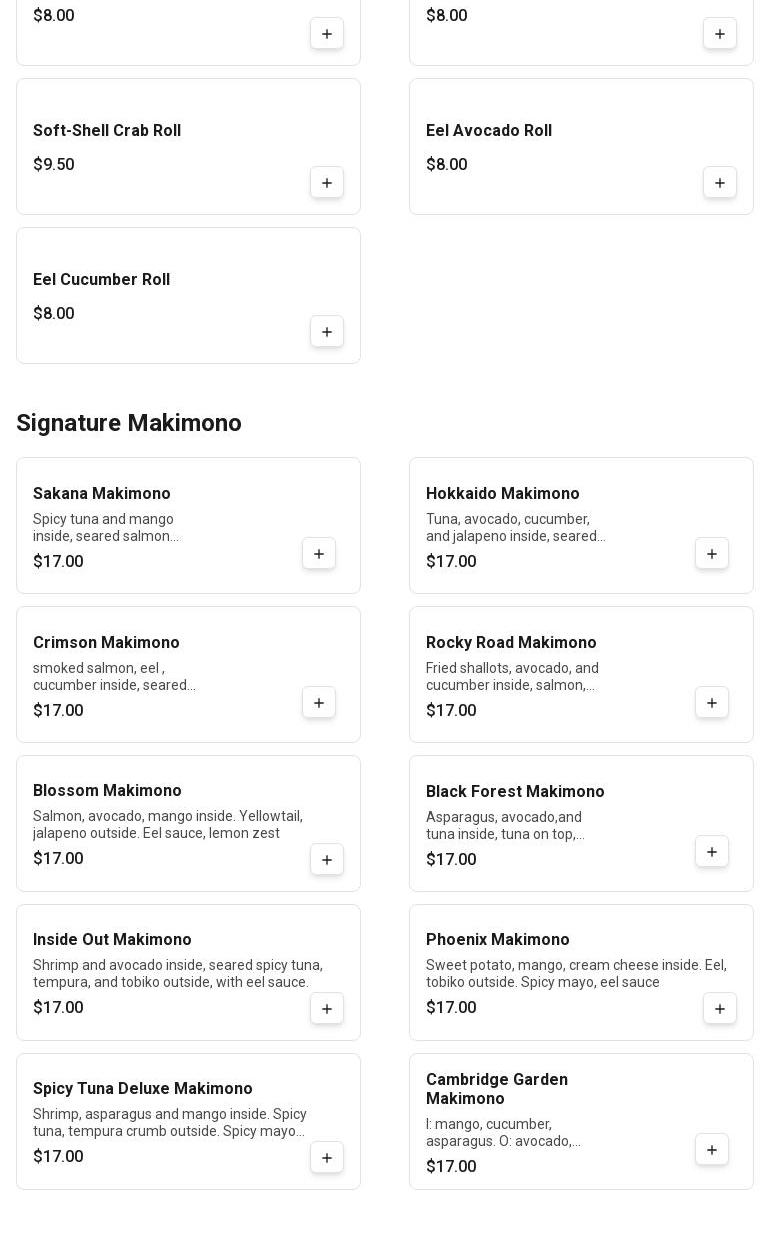
Task: Expand truncated Crimson Makimono description
Action: [114, 677]
